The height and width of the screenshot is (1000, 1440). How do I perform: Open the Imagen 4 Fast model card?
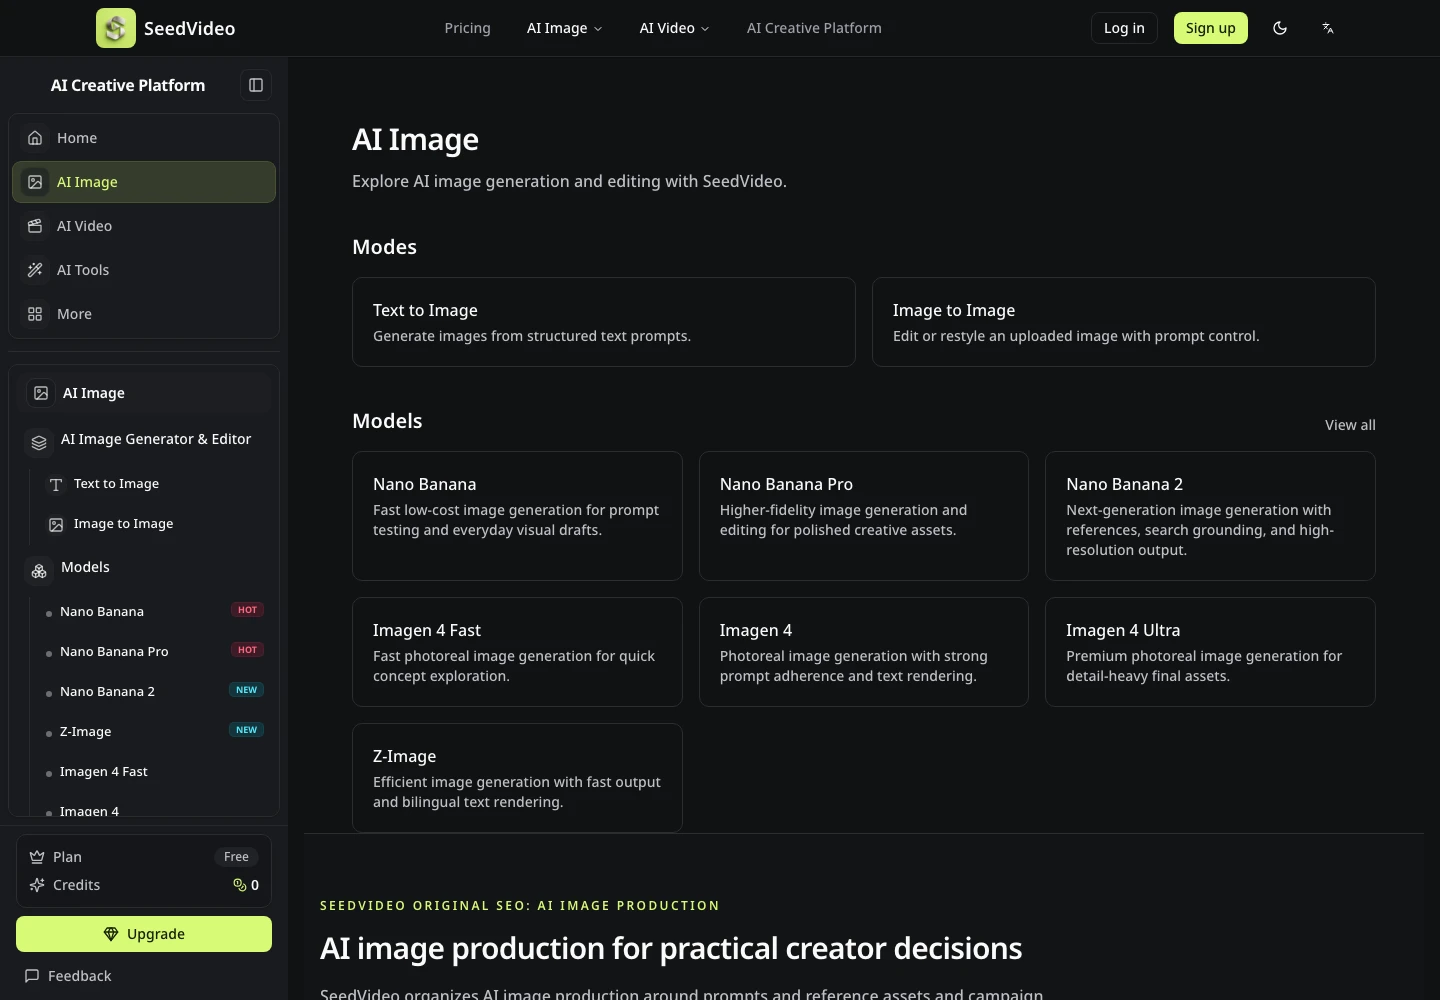(517, 652)
